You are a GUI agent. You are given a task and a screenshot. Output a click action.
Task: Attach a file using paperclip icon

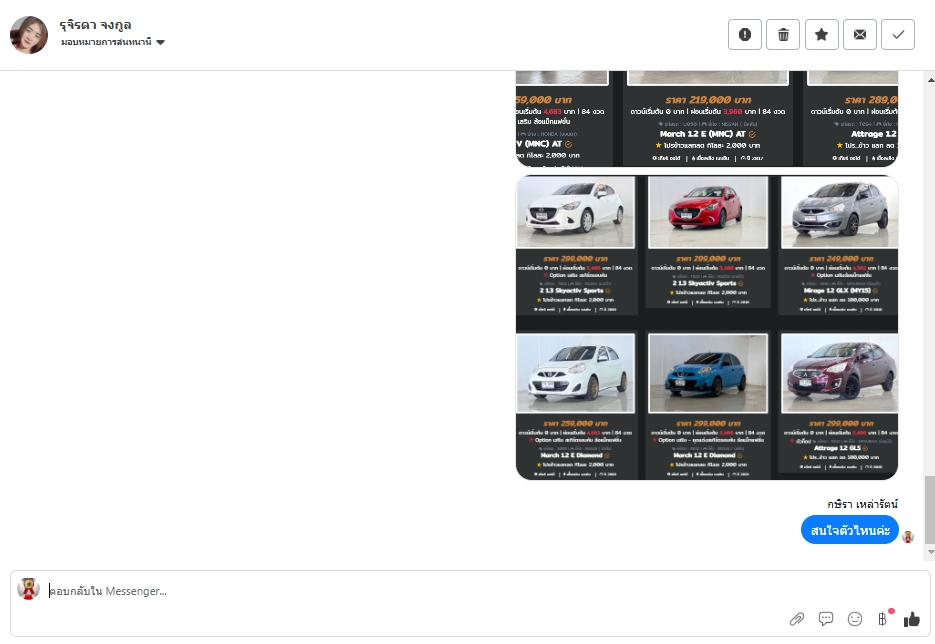[x=797, y=619]
